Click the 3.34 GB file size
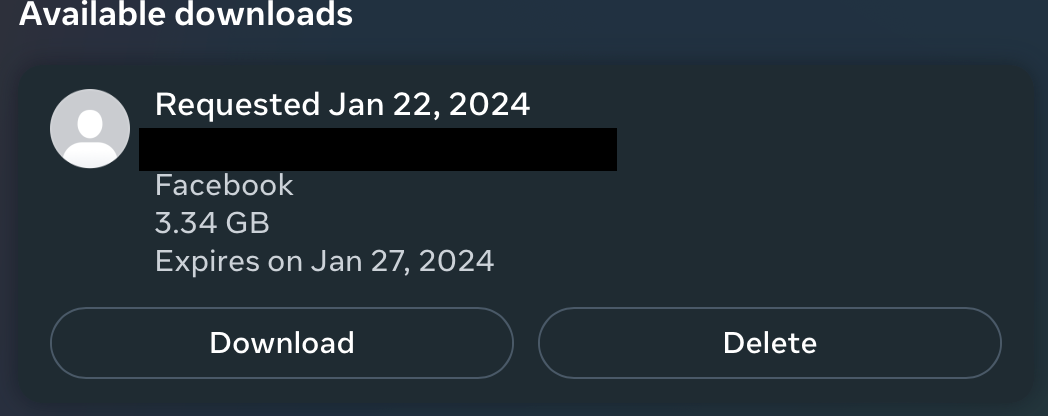This screenshot has height=416, width=1048. click(x=212, y=223)
